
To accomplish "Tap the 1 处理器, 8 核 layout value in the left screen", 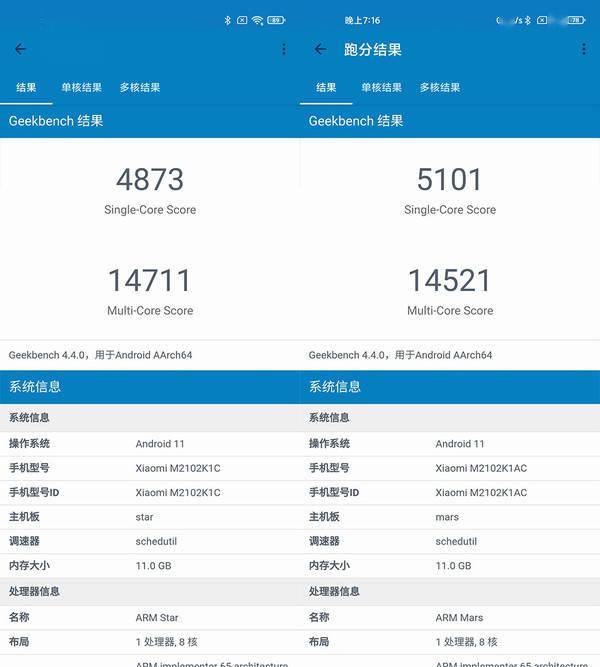I will pyautogui.click(x=167, y=642).
